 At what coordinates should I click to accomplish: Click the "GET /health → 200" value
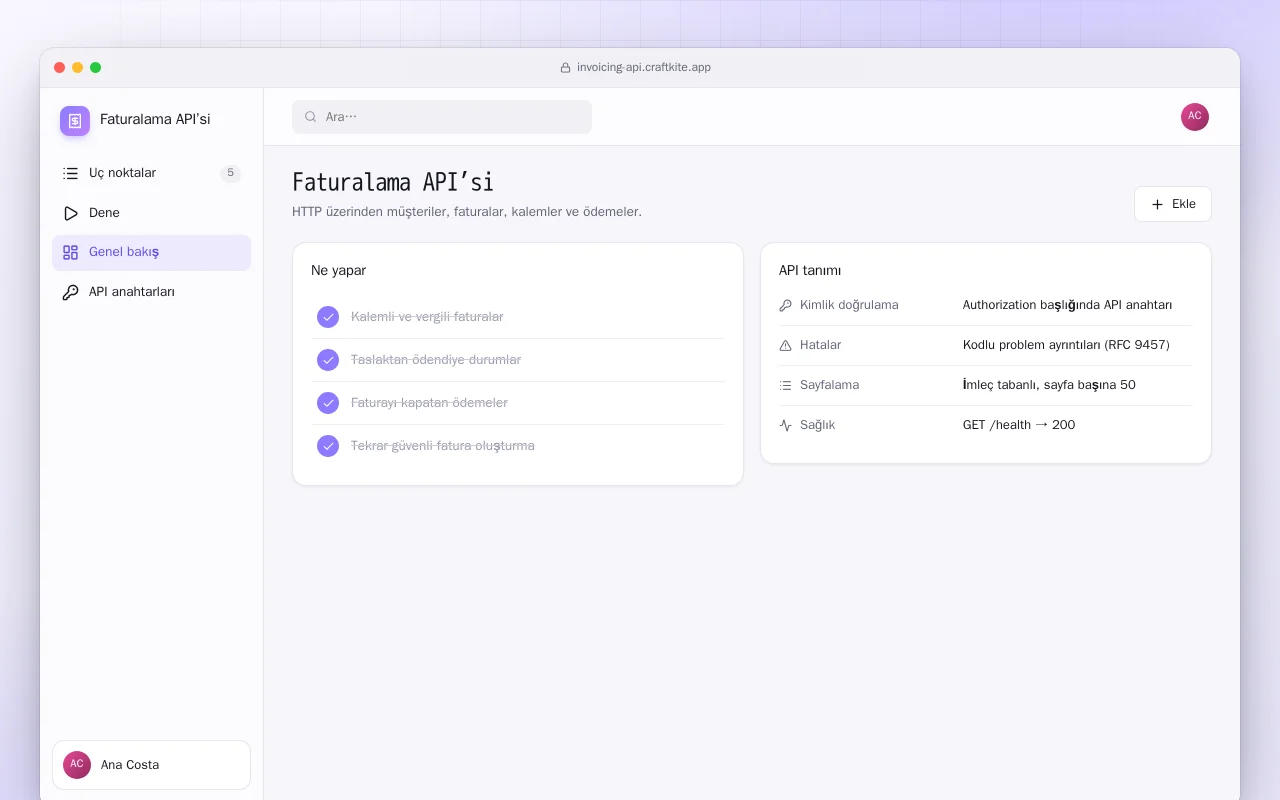tap(1019, 425)
